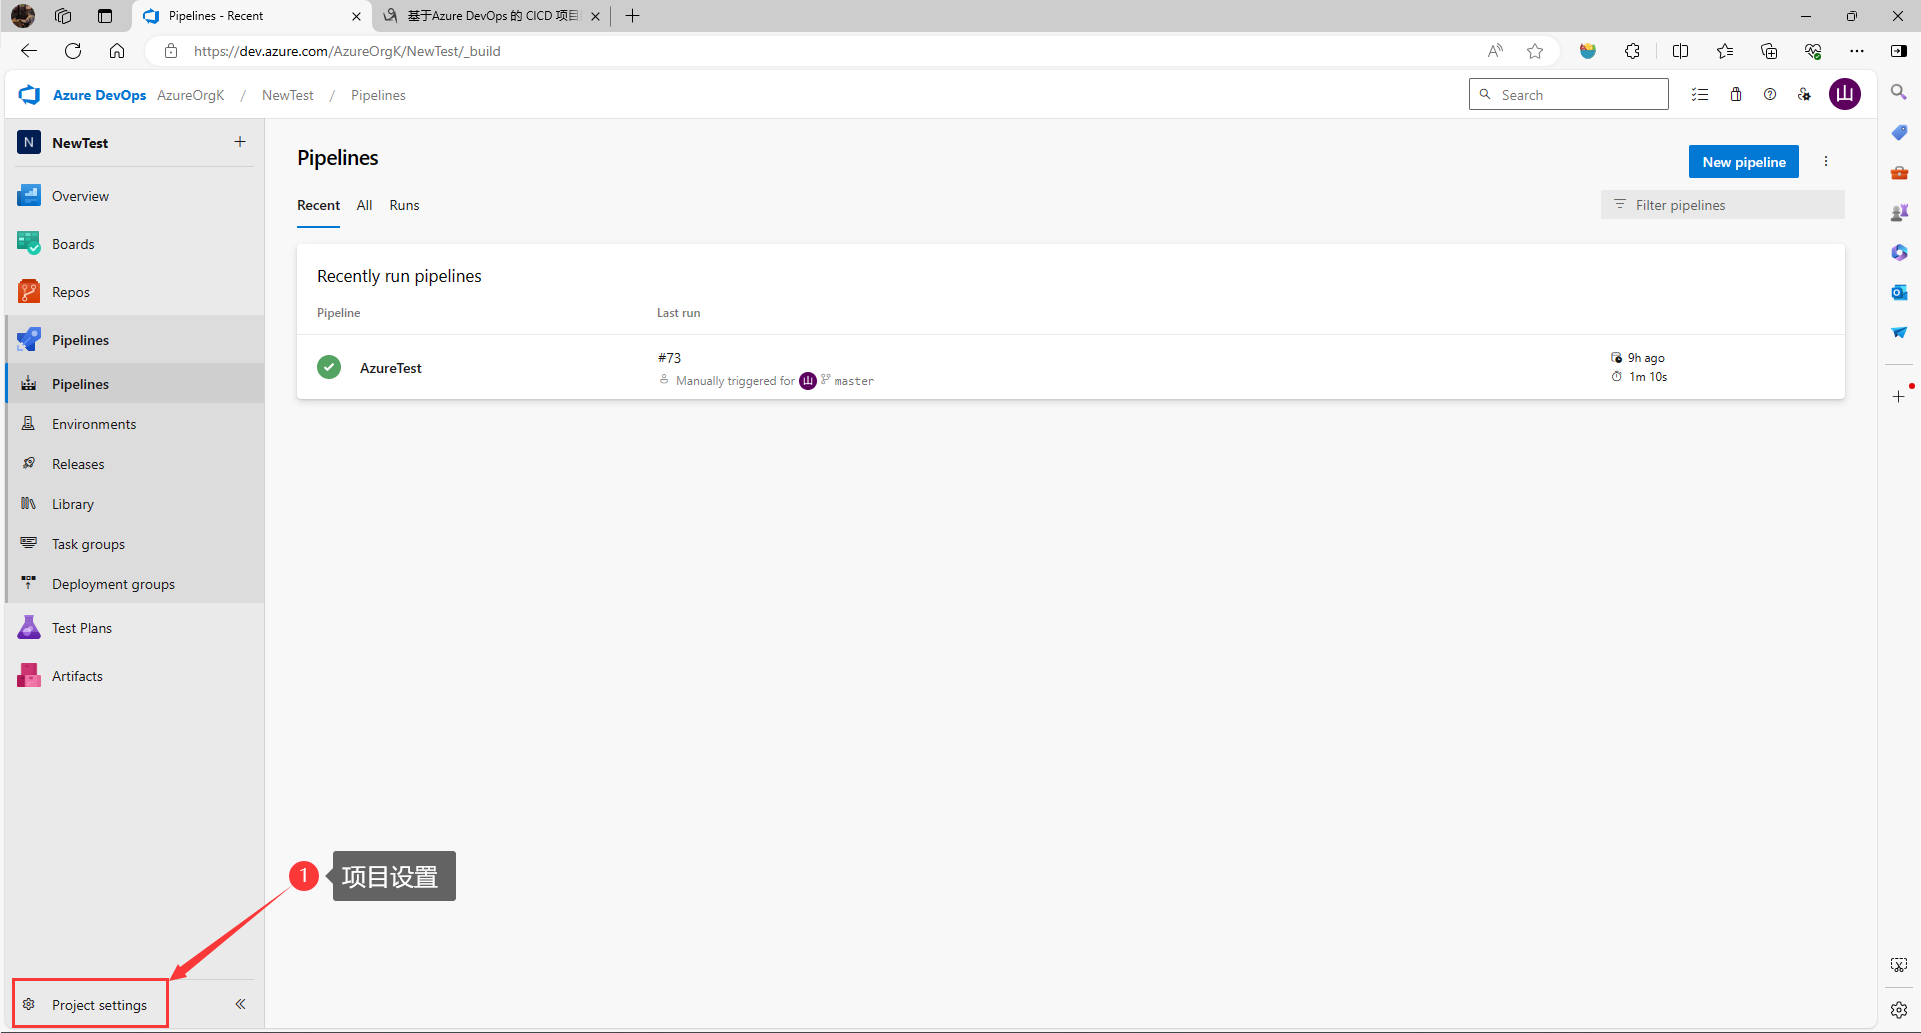
Task: Click the New pipeline button
Action: (1744, 162)
